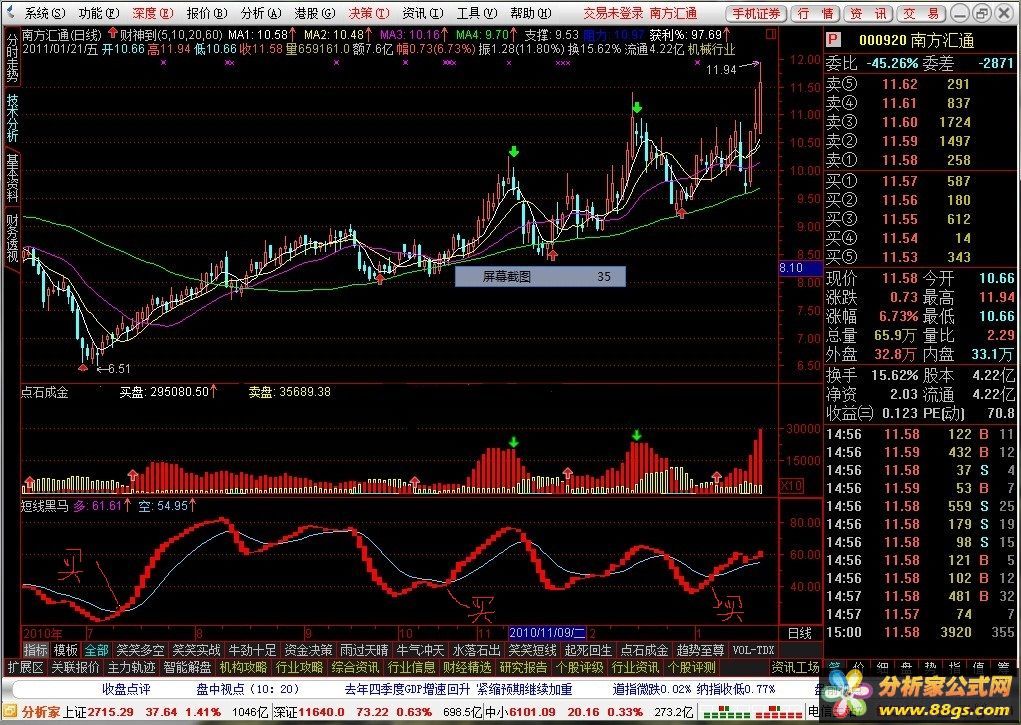Open the 扩展区 tab
Screen dimensions: 1021x725
click(x=25, y=668)
